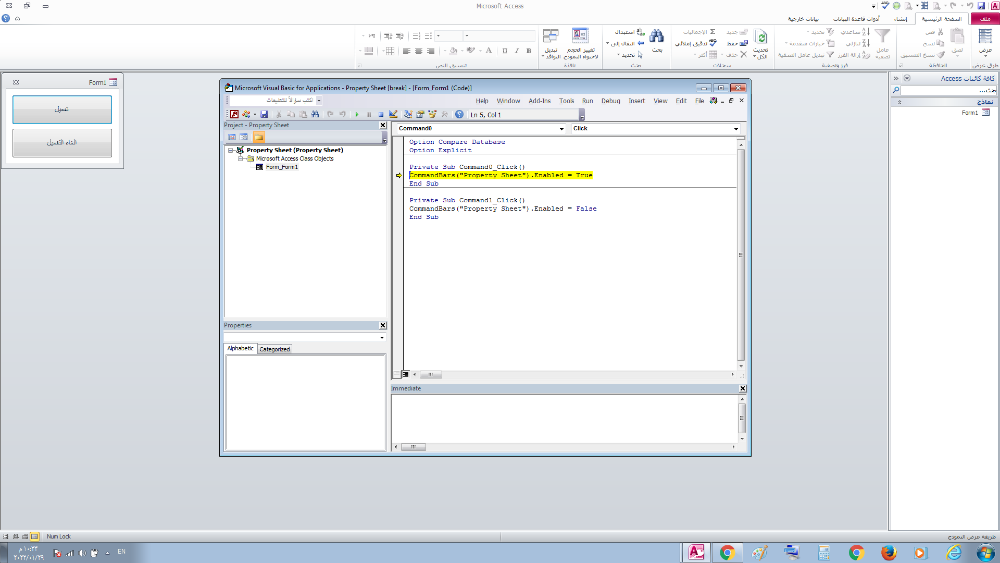Open the Command0 object dropdown
The image size is (1000, 563).
click(x=561, y=129)
